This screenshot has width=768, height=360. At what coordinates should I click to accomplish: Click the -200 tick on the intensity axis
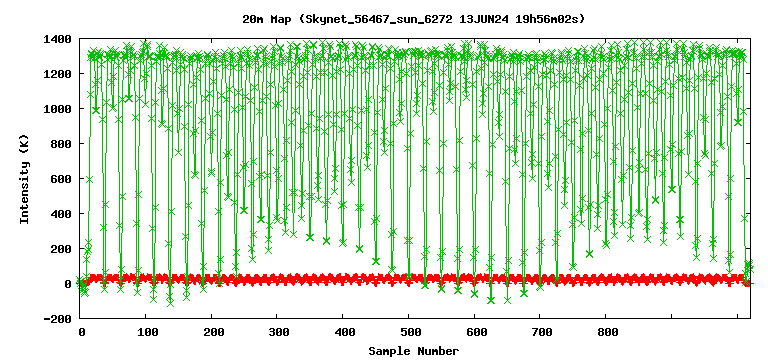click(x=58, y=318)
